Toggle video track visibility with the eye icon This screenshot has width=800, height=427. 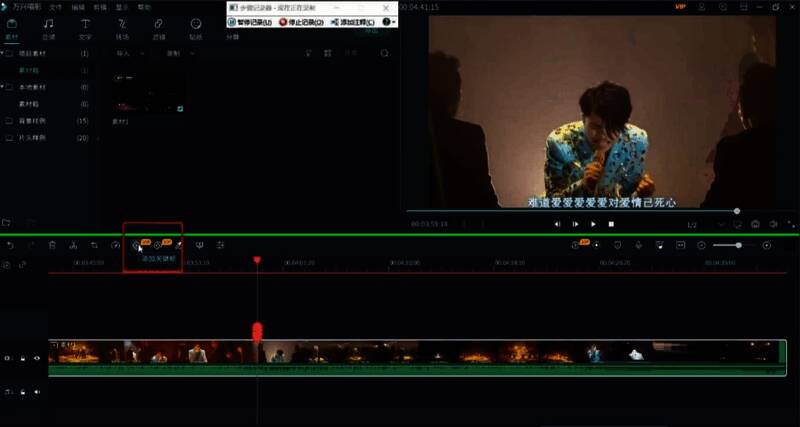[x=37, y=357]
